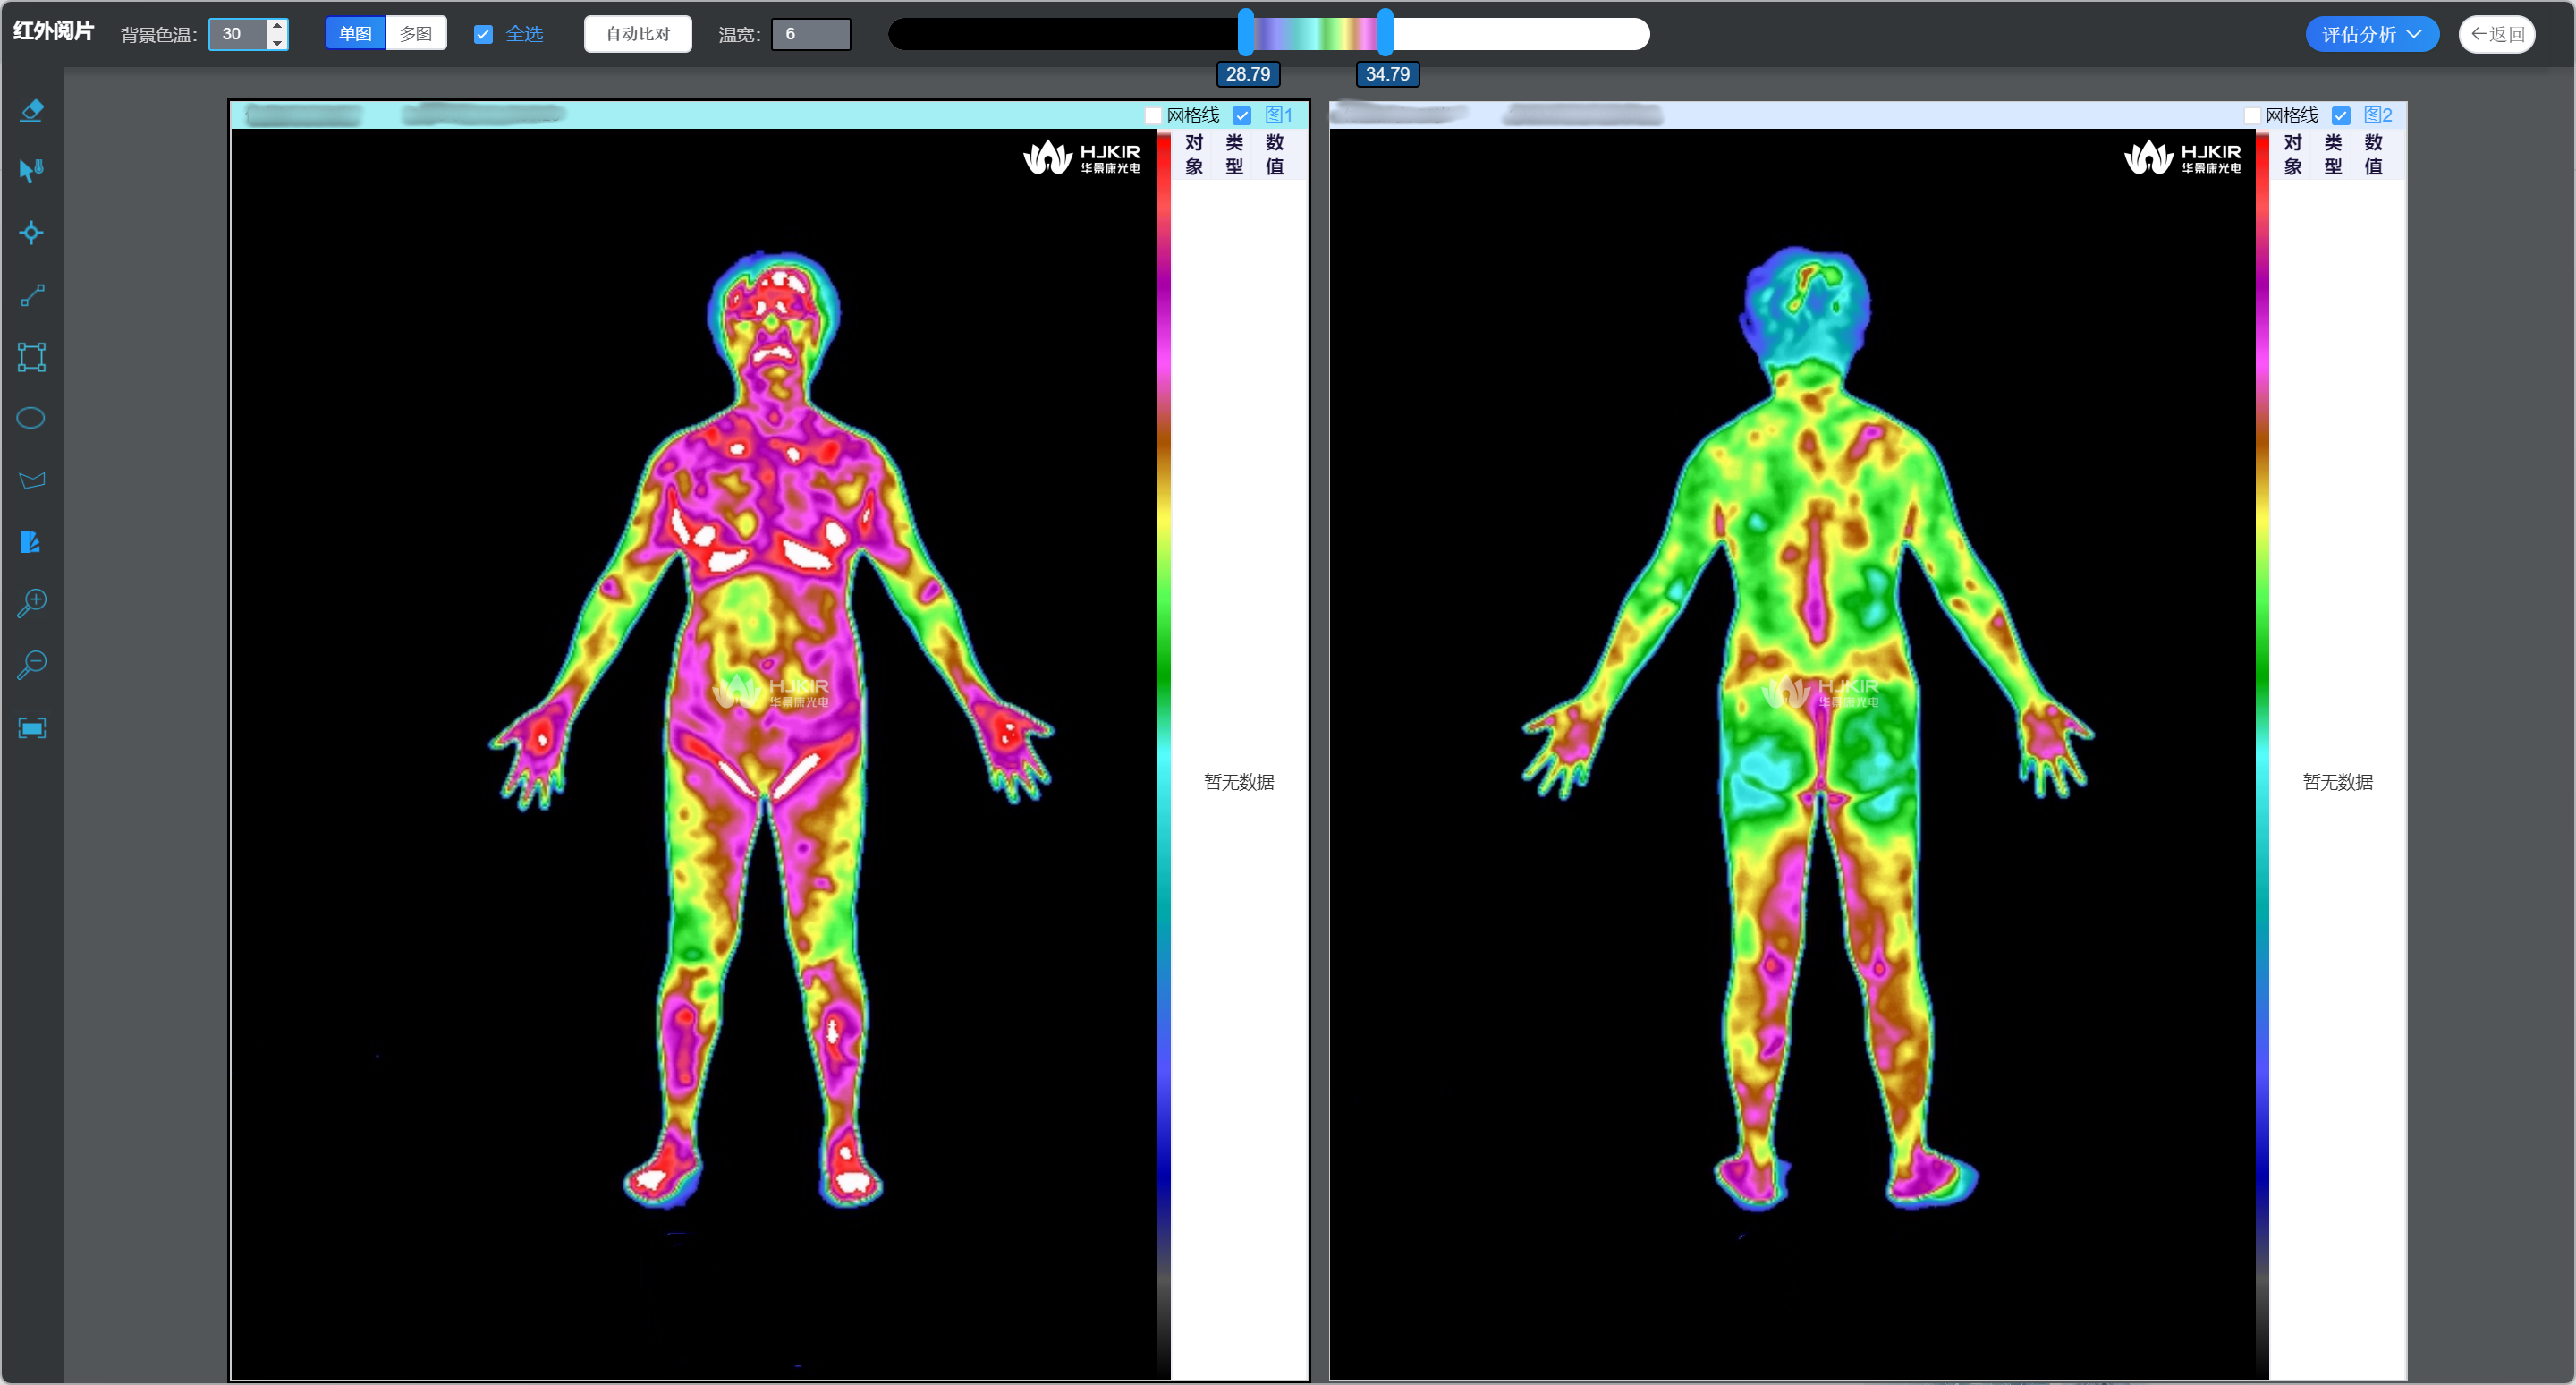The image size is (2576, 1385).
Task: Select the point crosshair measurement tool
Action: pos(31,233)
